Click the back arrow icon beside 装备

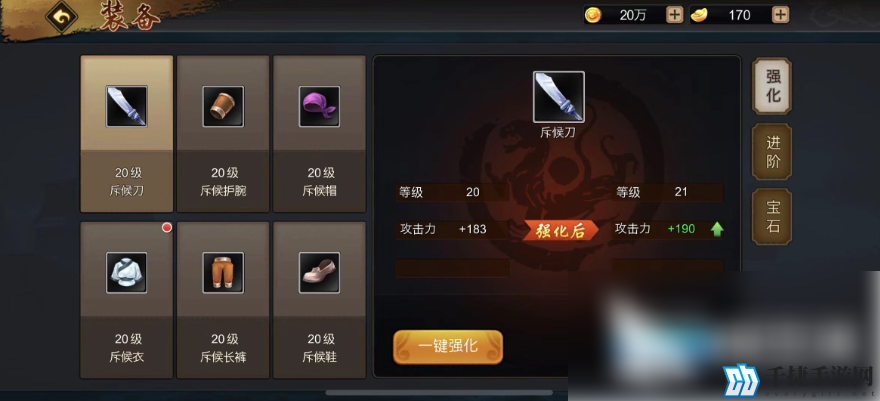pyautogui.click(x=62, y=17)
